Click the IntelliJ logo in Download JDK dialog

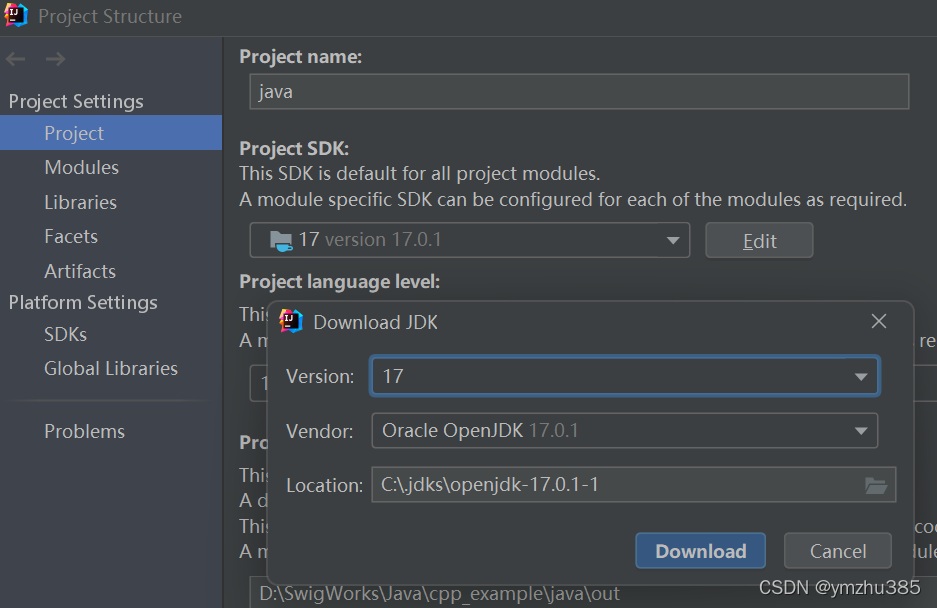tap(291, 321)
